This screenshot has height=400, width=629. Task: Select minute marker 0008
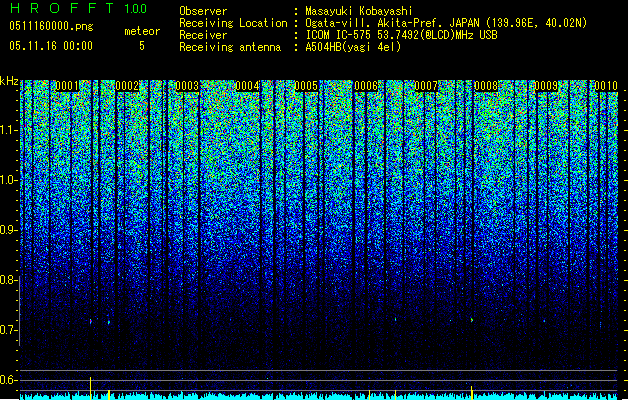point(486,86)
